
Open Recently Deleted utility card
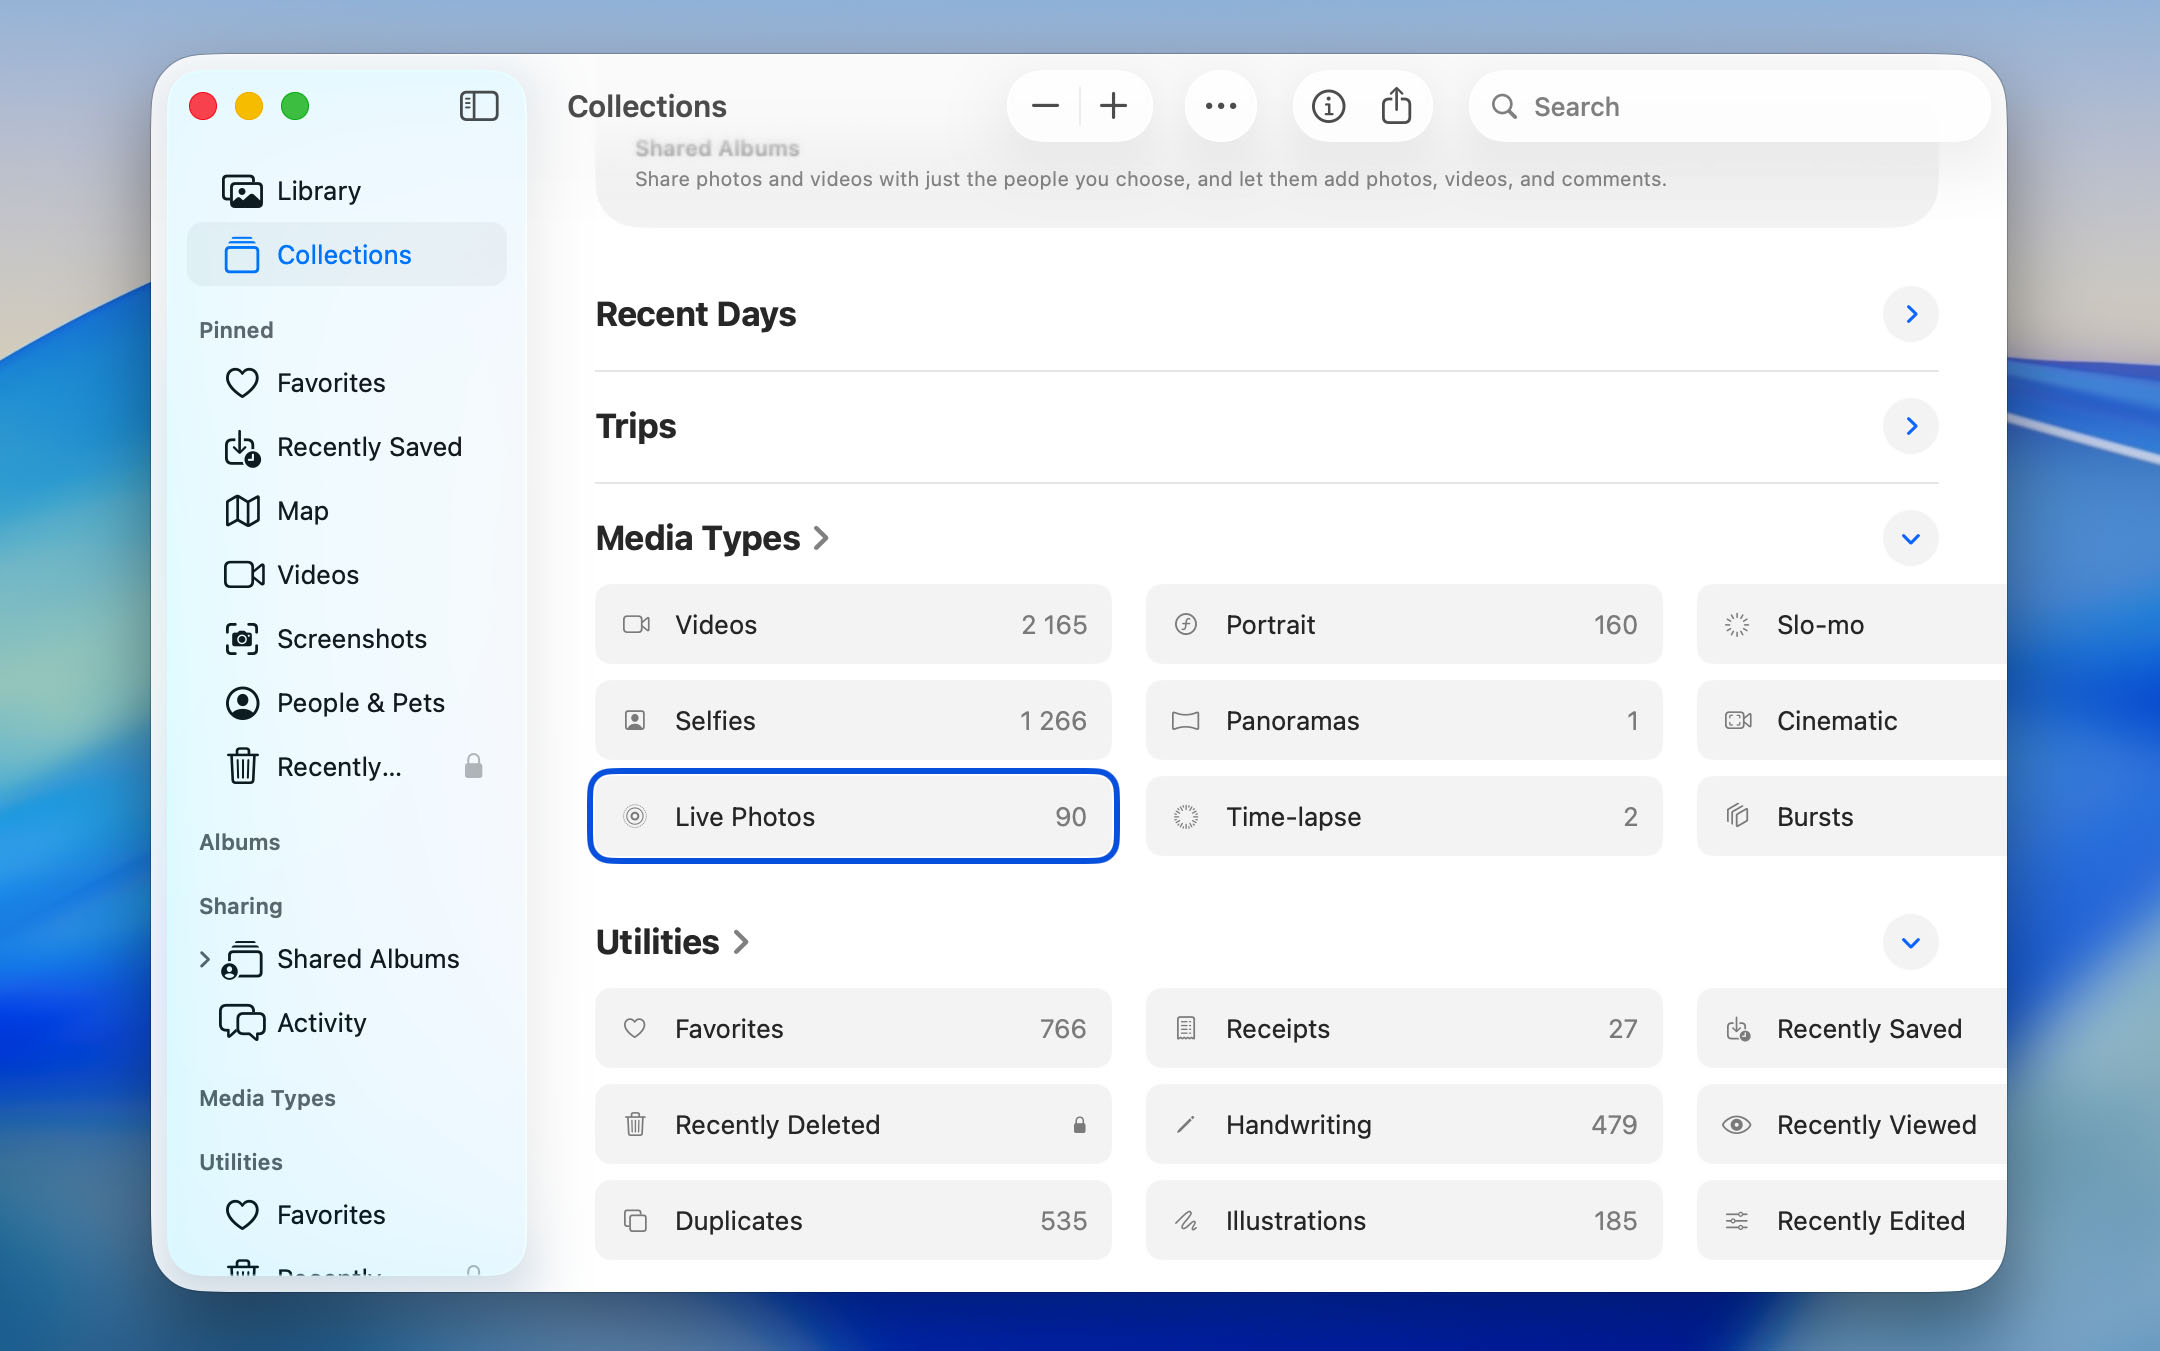point(853,1124)
